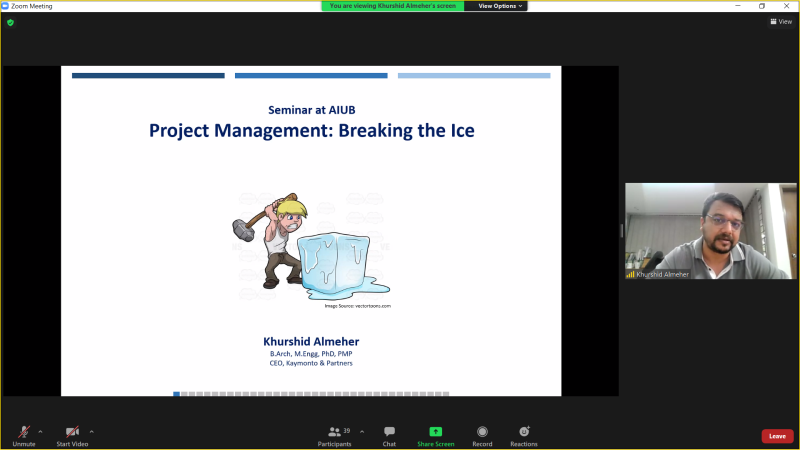Select Khurshid Almeher's video thumbnail
Screen dimensions: 800x450
(x=711, y=231)
